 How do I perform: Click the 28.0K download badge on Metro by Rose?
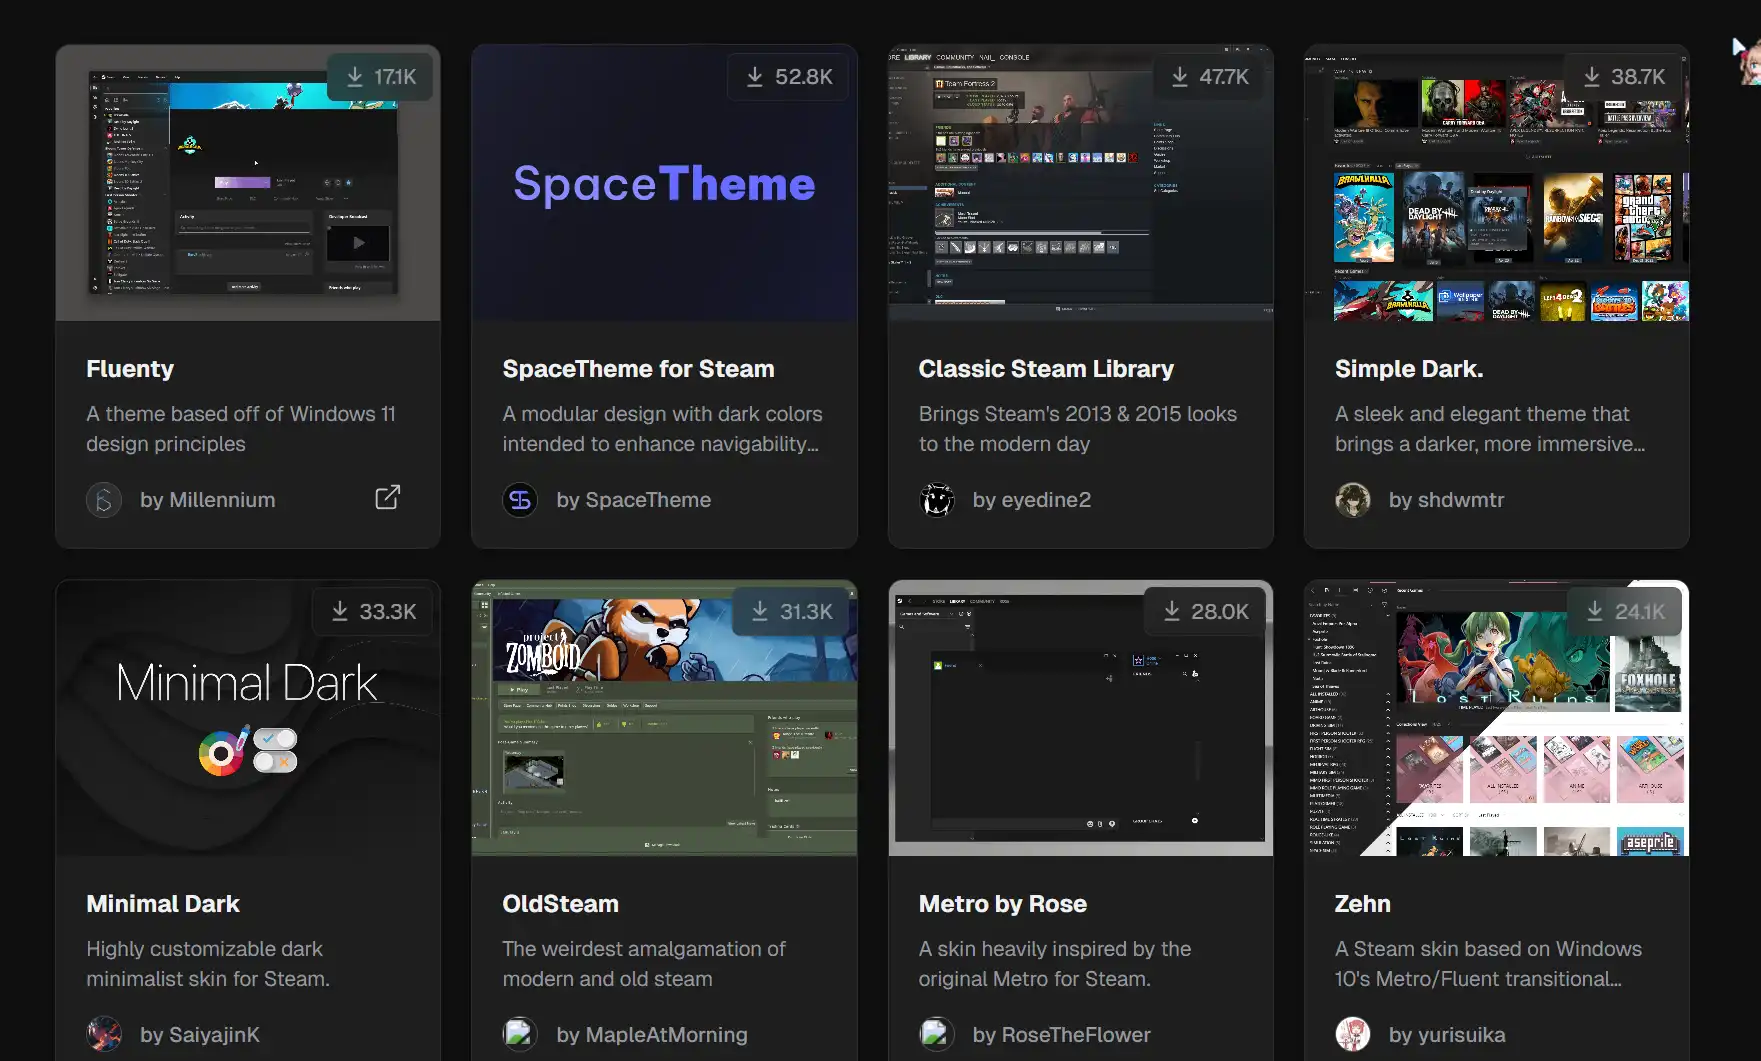(1205, 612)
